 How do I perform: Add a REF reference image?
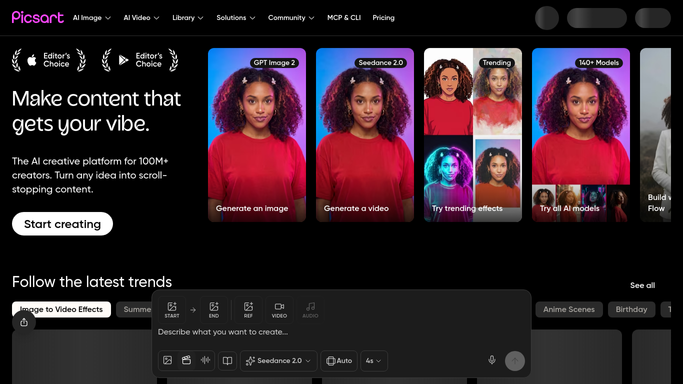(248, 310)
